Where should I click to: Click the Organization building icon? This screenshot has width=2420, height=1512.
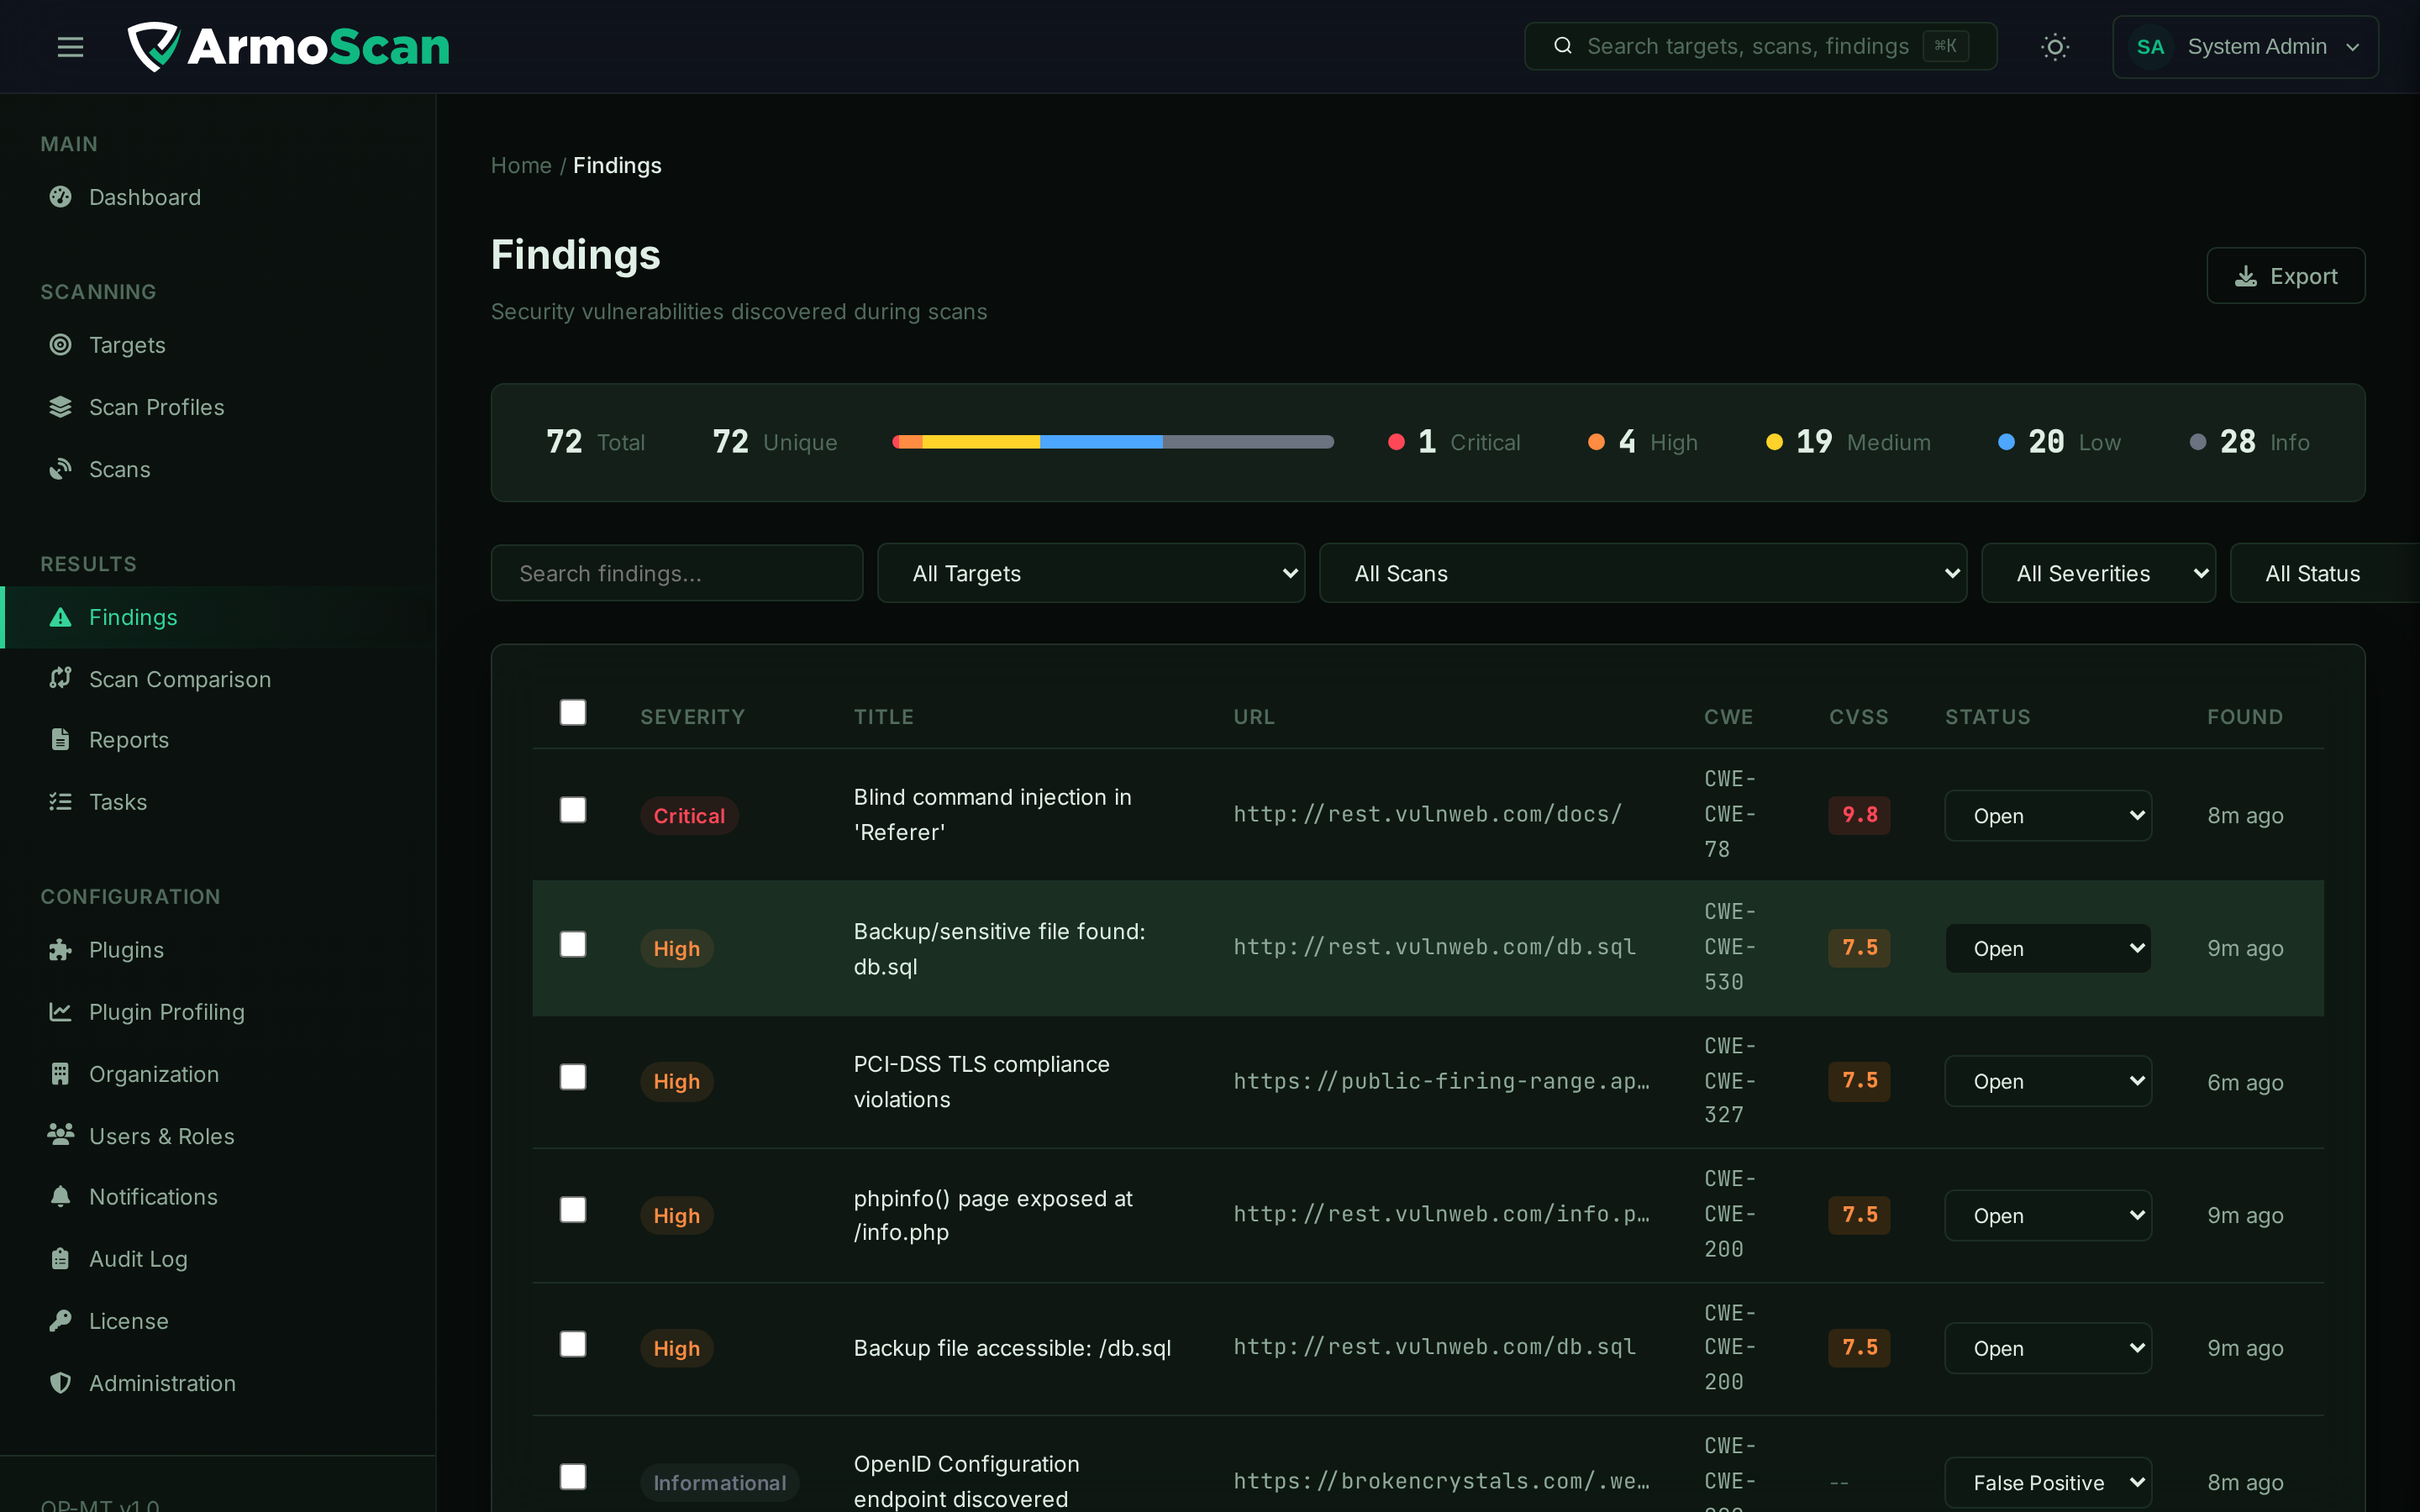coord(60,1074)
